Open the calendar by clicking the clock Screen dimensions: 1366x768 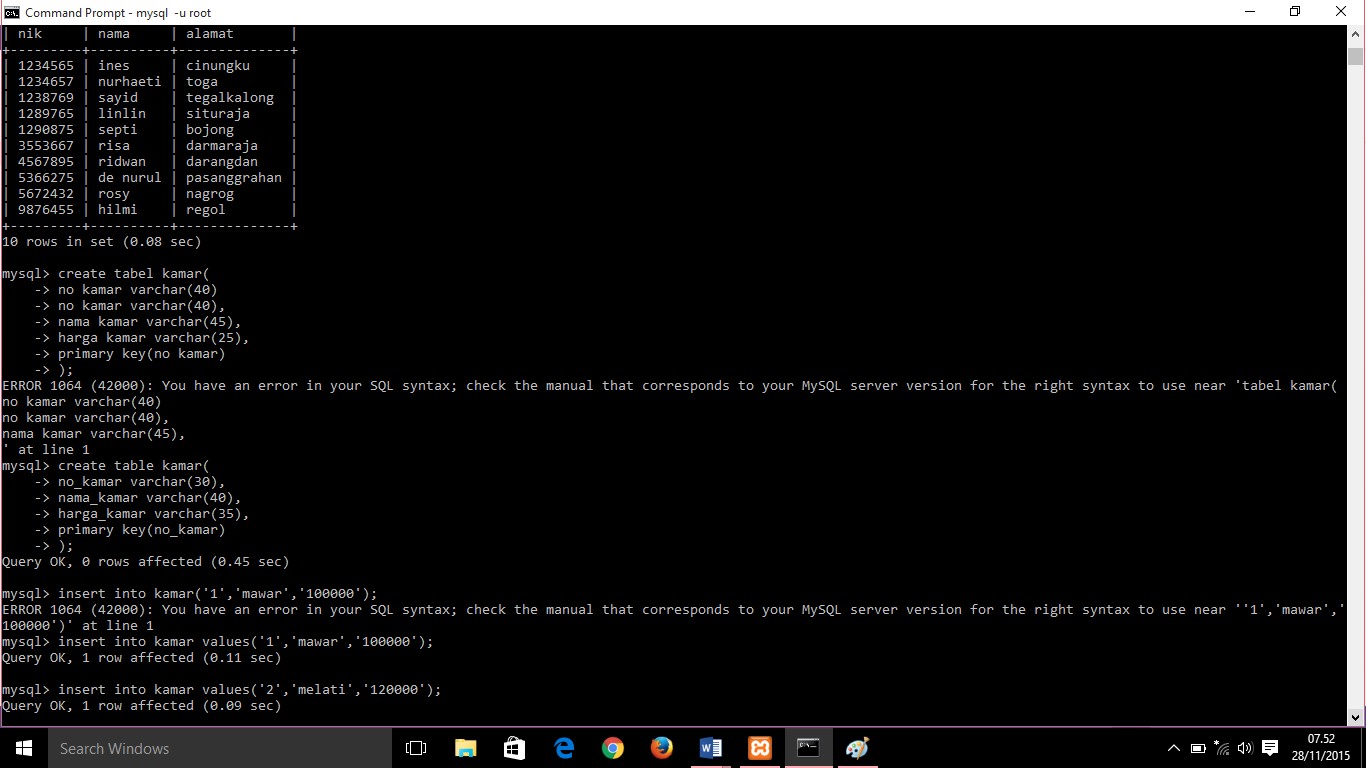pos(1322,748)
